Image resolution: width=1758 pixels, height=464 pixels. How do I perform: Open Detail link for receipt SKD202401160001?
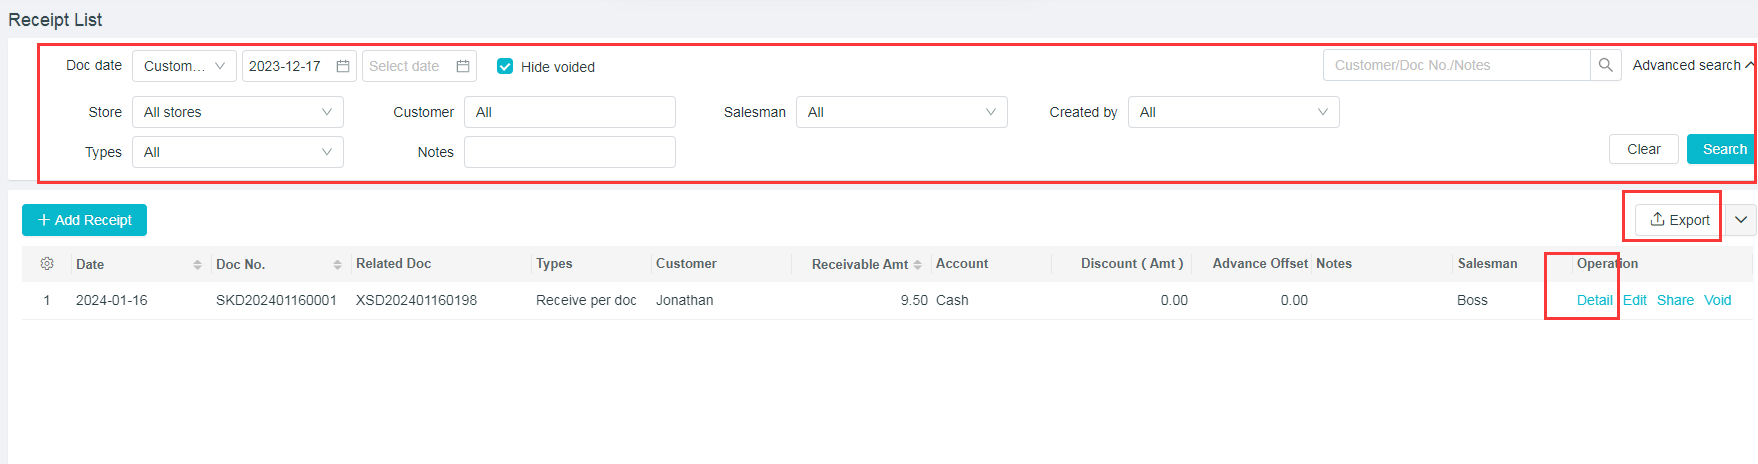[1594, 300]
